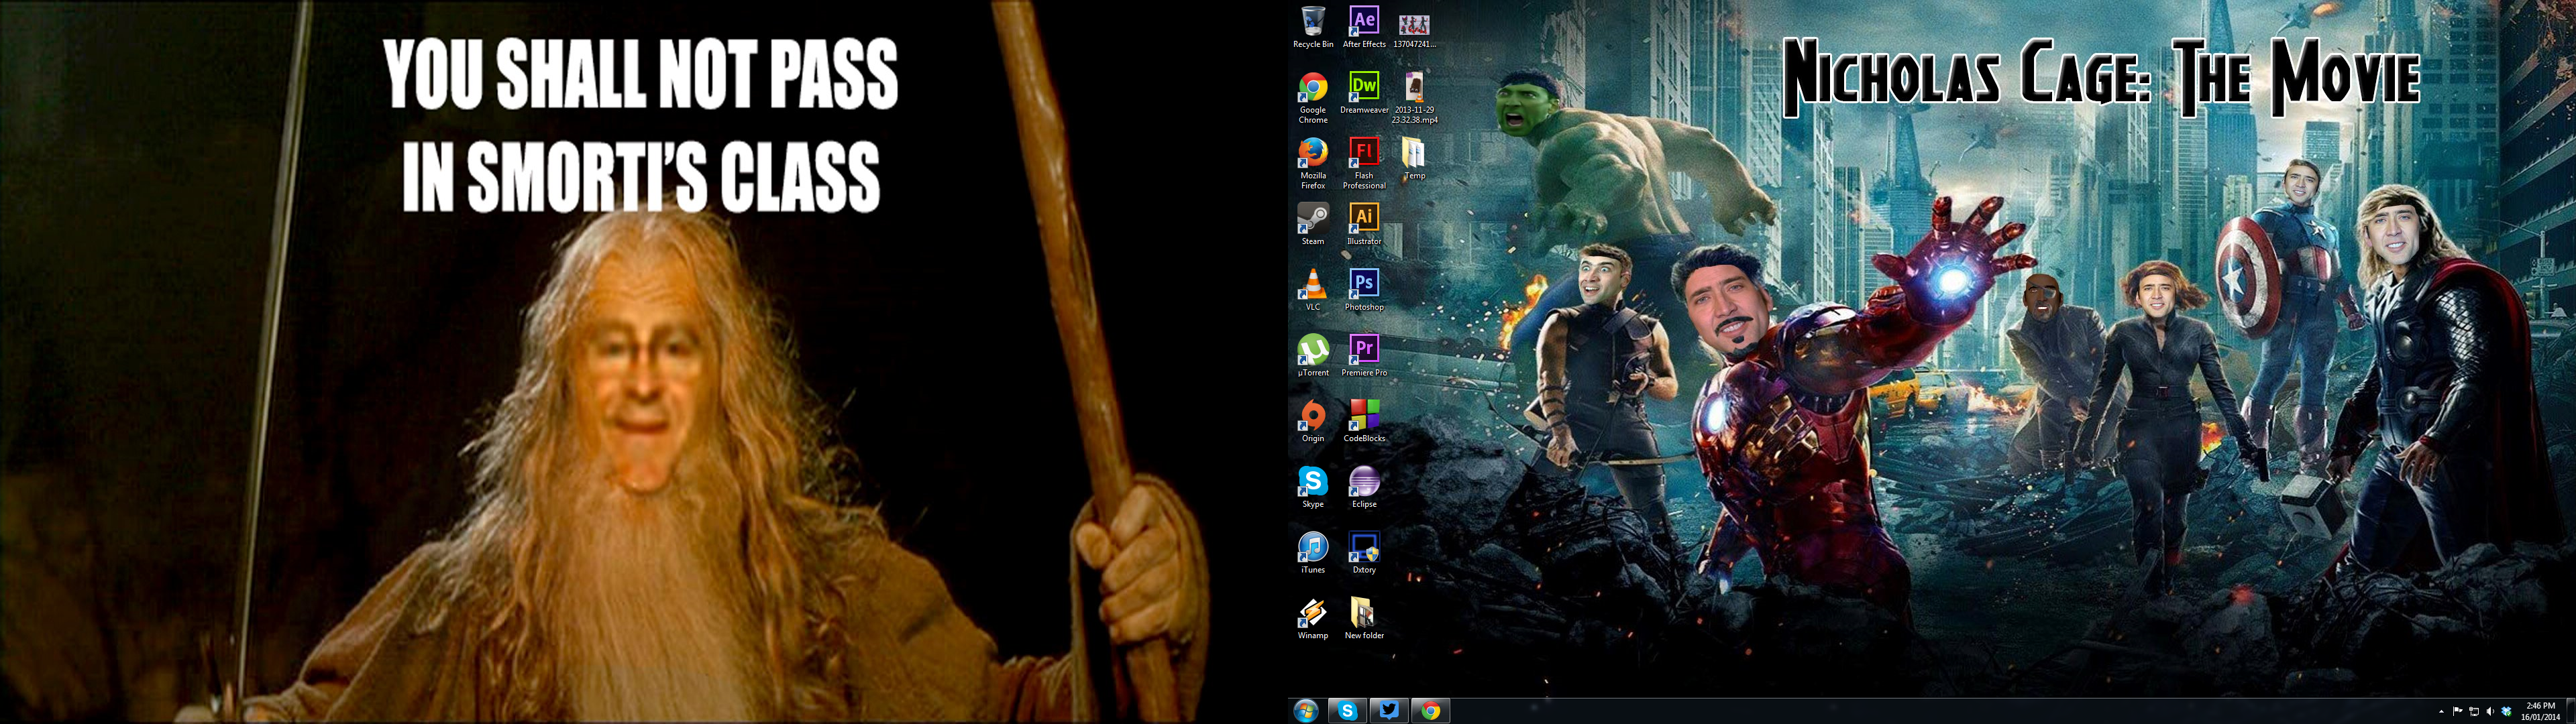Click the taskbar clock showing 2:46 PM
Viewport: 2576px width, 724px height.
(x=2540, y=711)
